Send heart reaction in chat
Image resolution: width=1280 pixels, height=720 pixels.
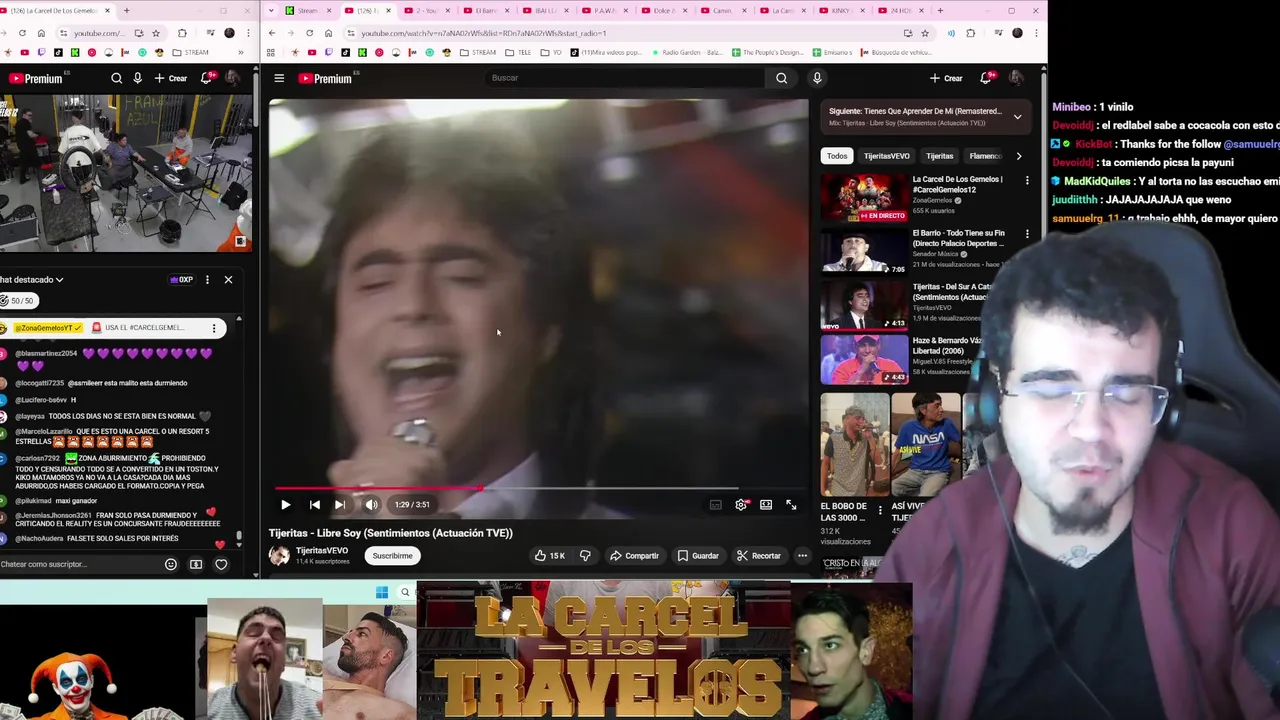pyautogui.click(x=221, y=565)
